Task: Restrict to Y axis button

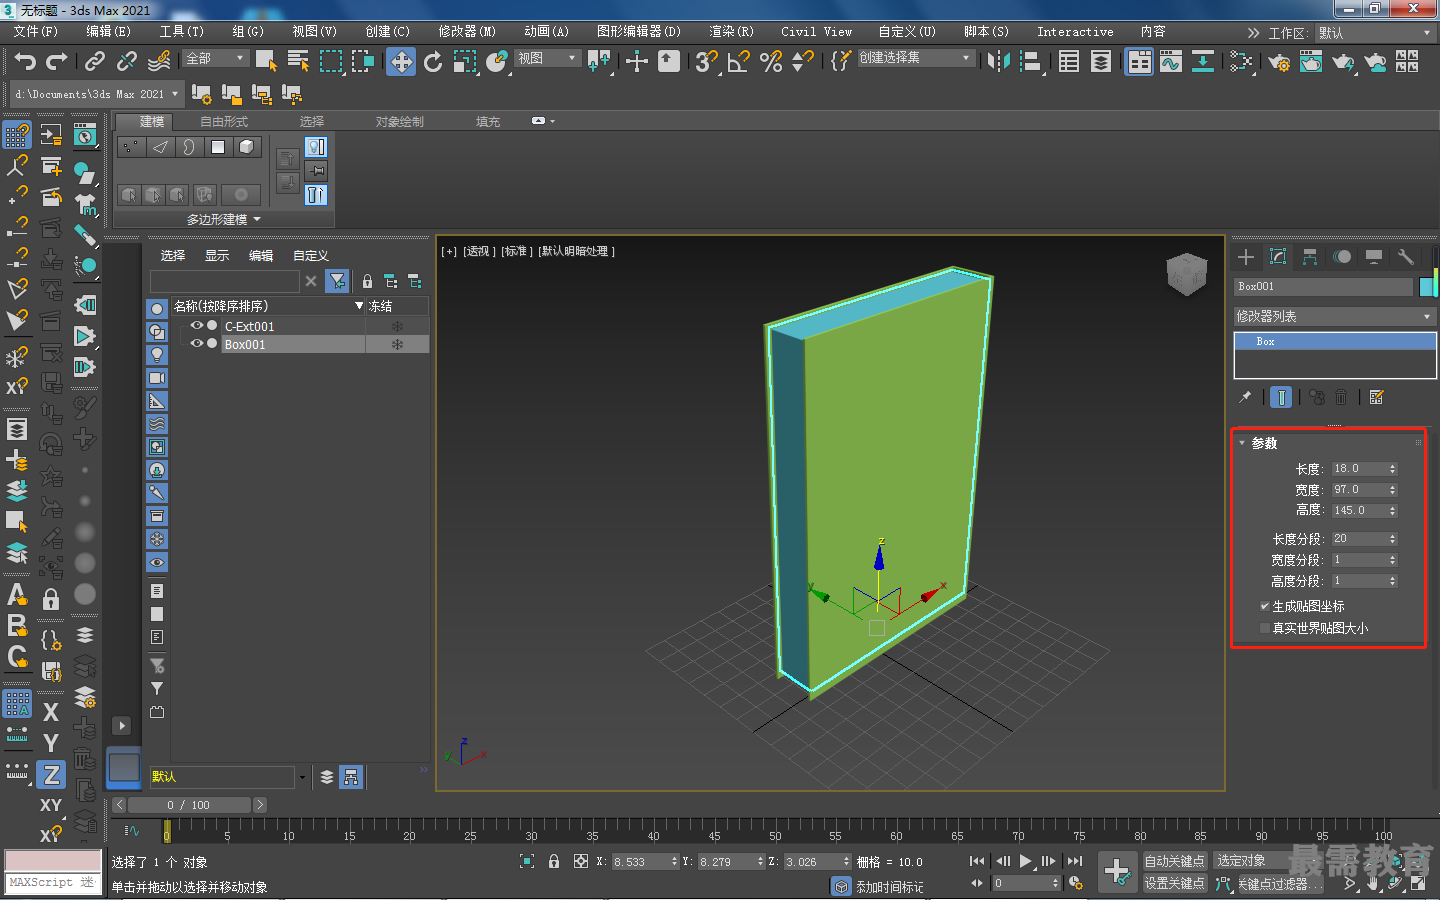Action: pos(51,743)
